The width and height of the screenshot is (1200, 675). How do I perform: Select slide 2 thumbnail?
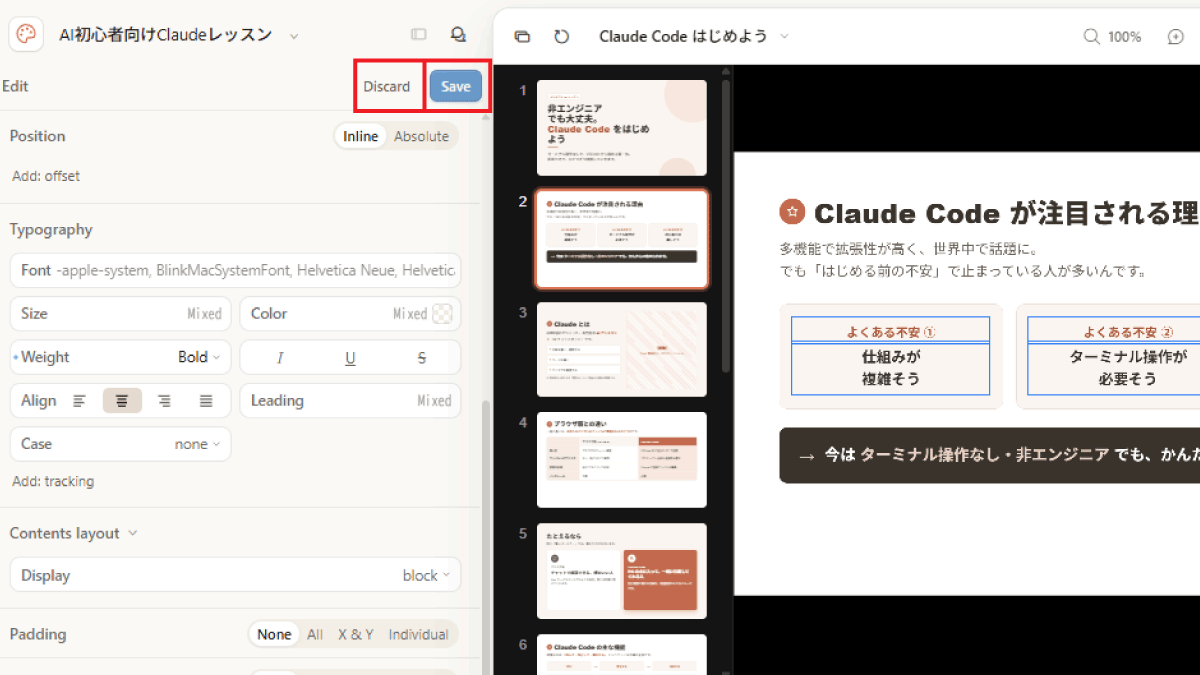[x=622, y=239]
